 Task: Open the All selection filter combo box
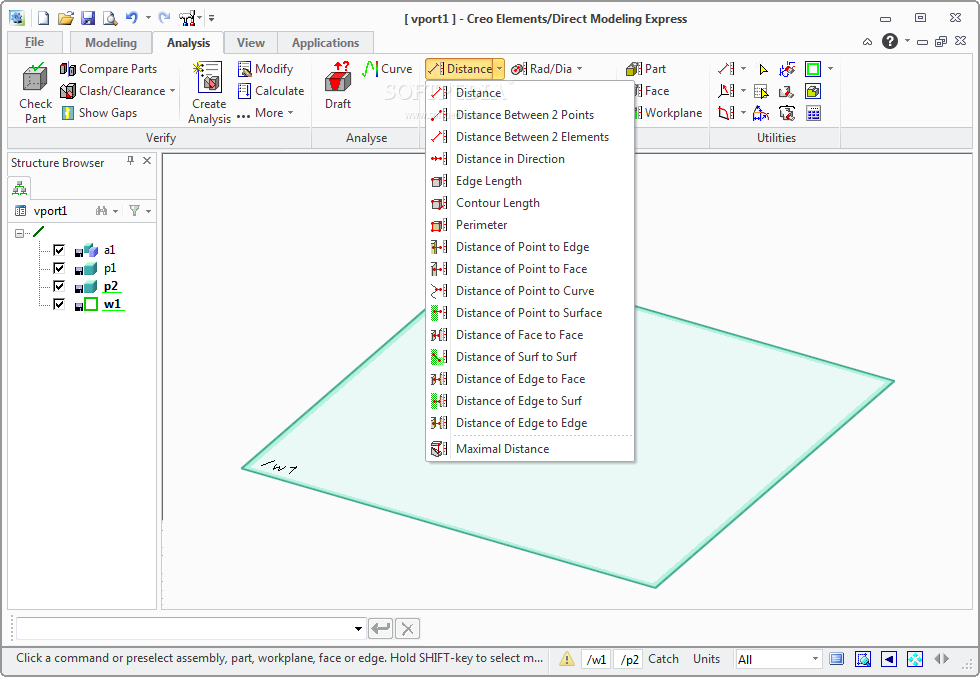coord(778,659)
